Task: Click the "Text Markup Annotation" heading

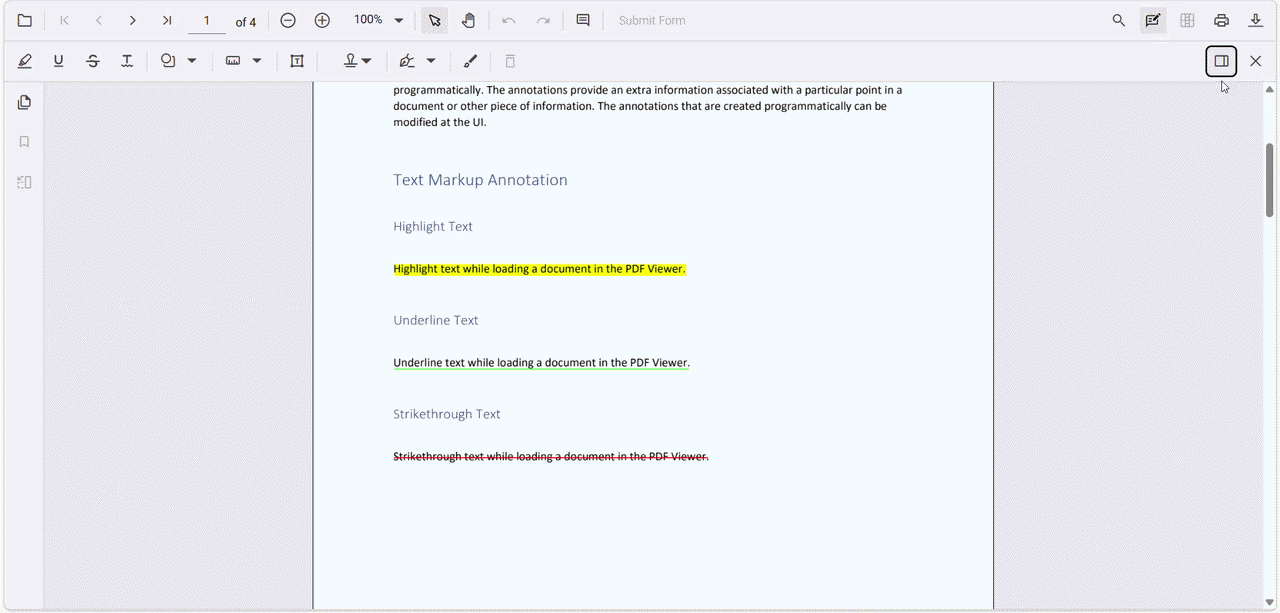Action: click(x=480, y=180)
